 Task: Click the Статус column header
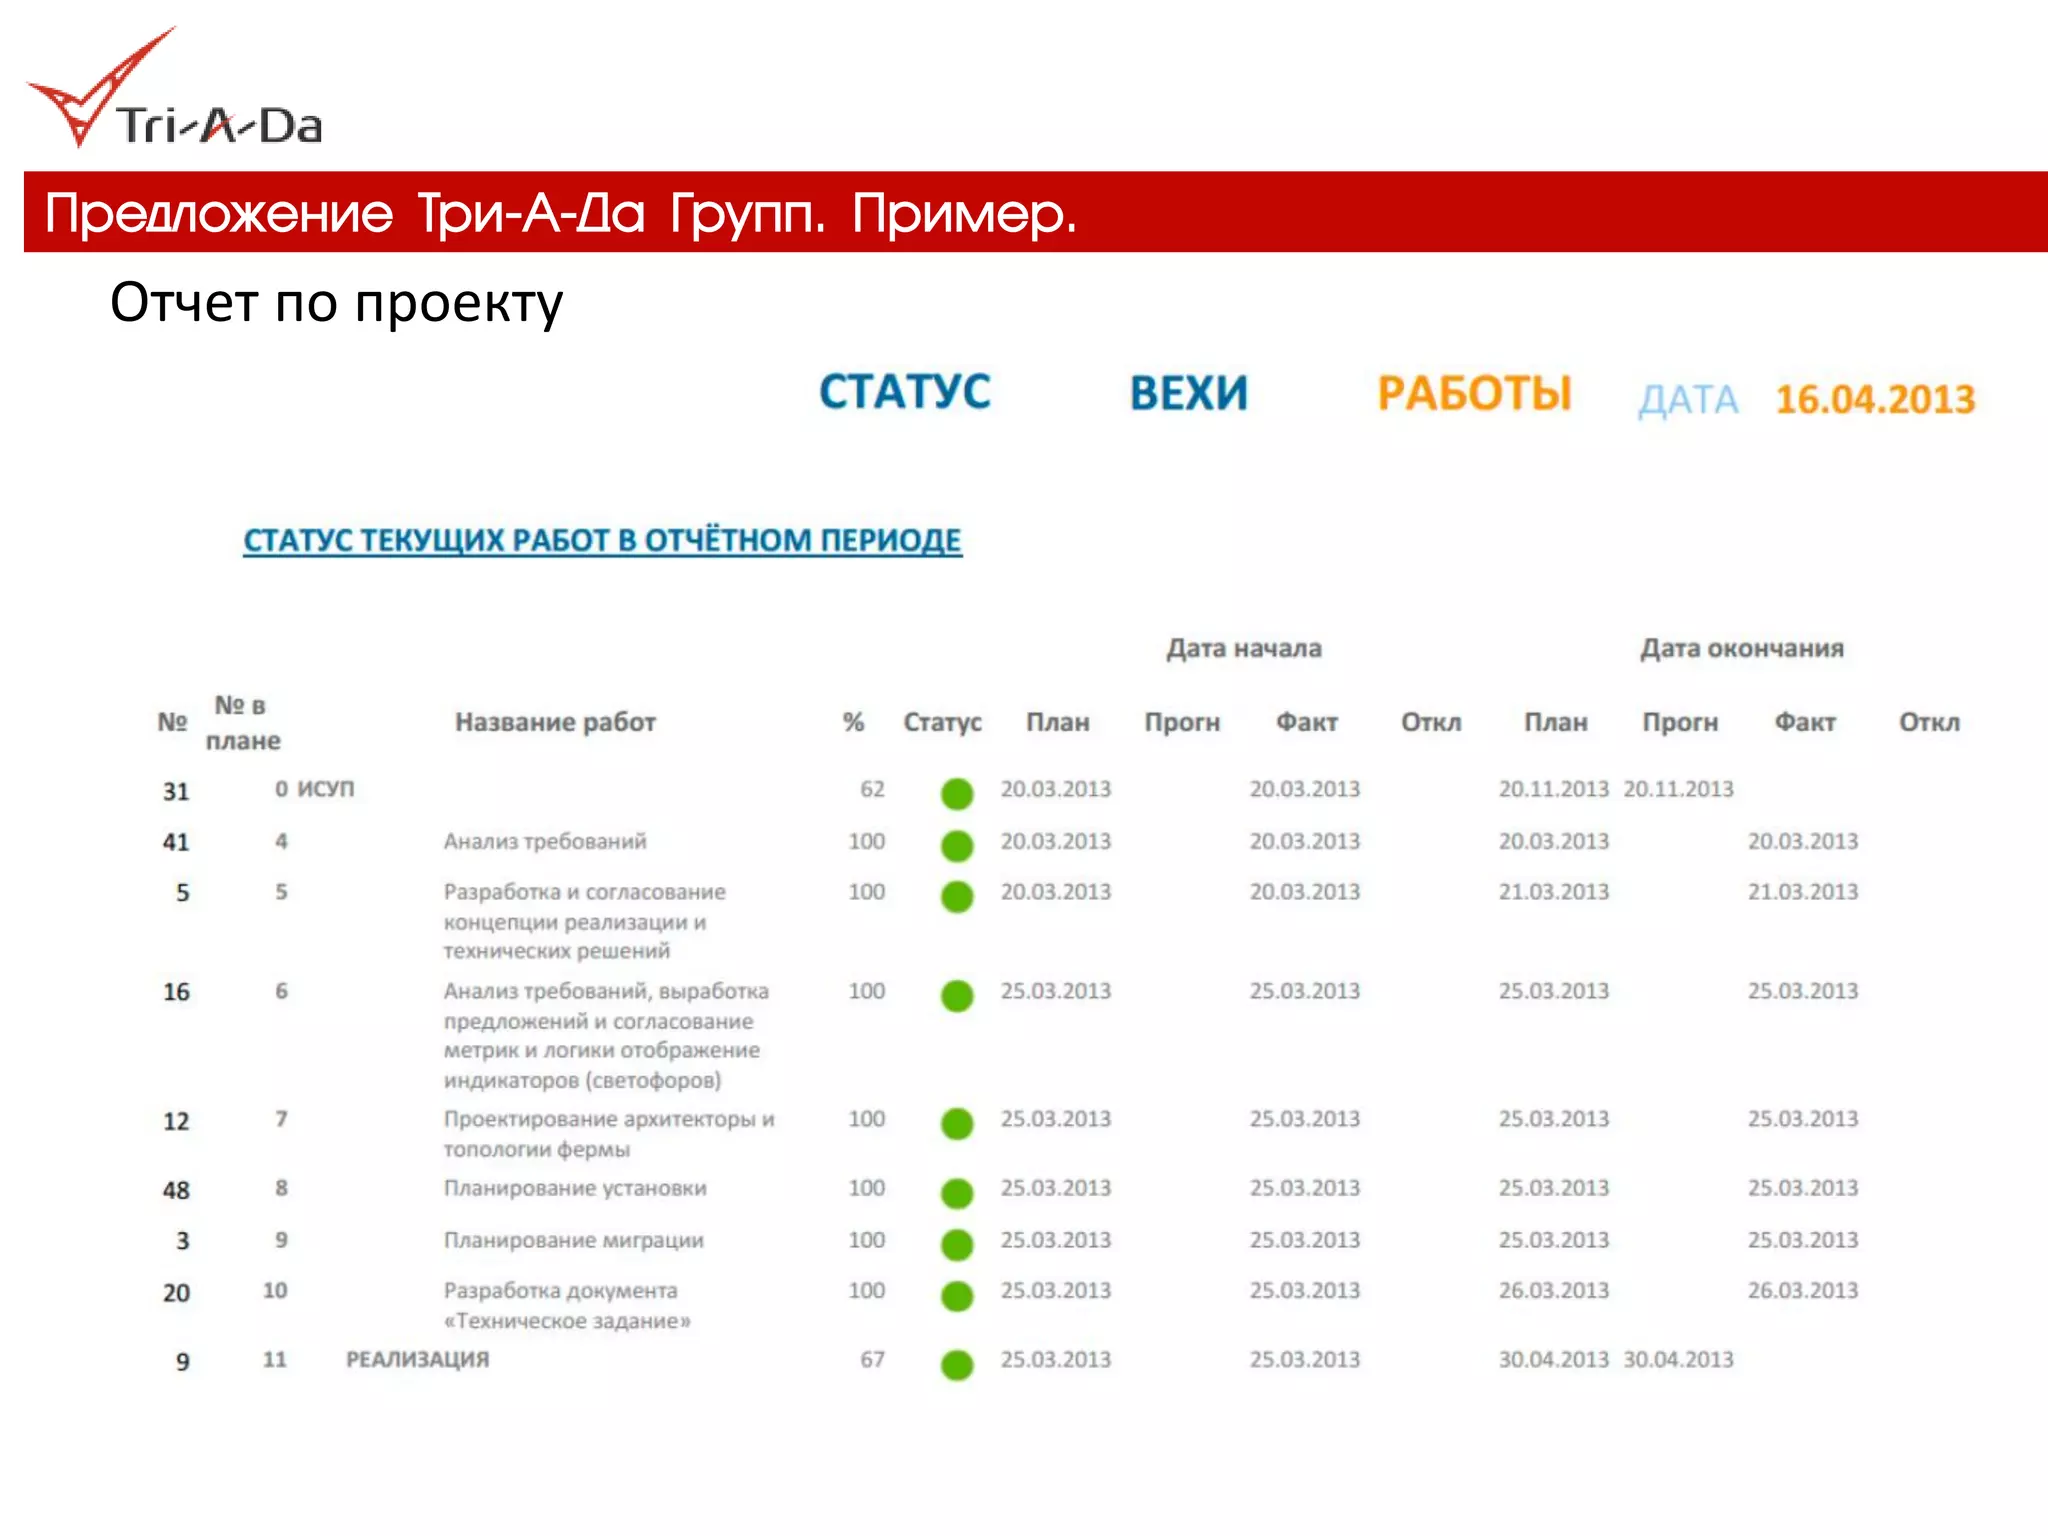(942, 722)
